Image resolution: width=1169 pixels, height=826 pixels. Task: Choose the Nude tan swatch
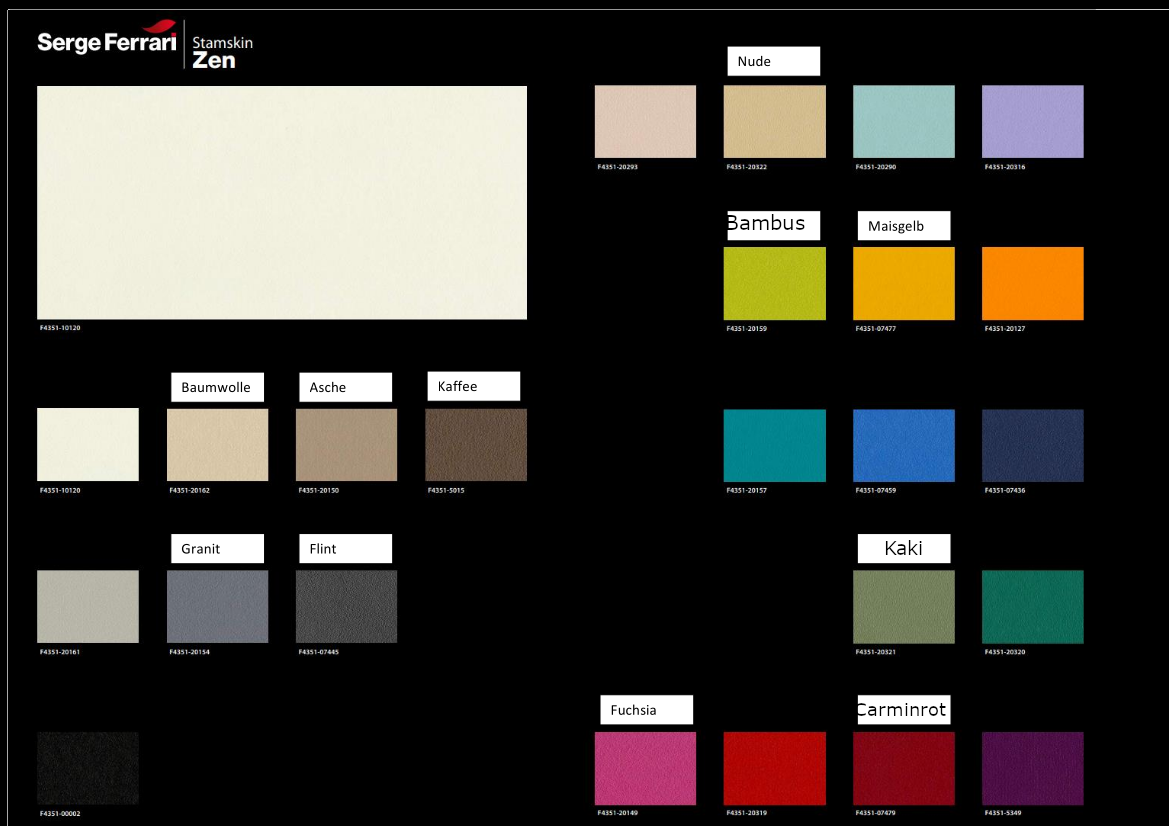[x=775, y=121]
